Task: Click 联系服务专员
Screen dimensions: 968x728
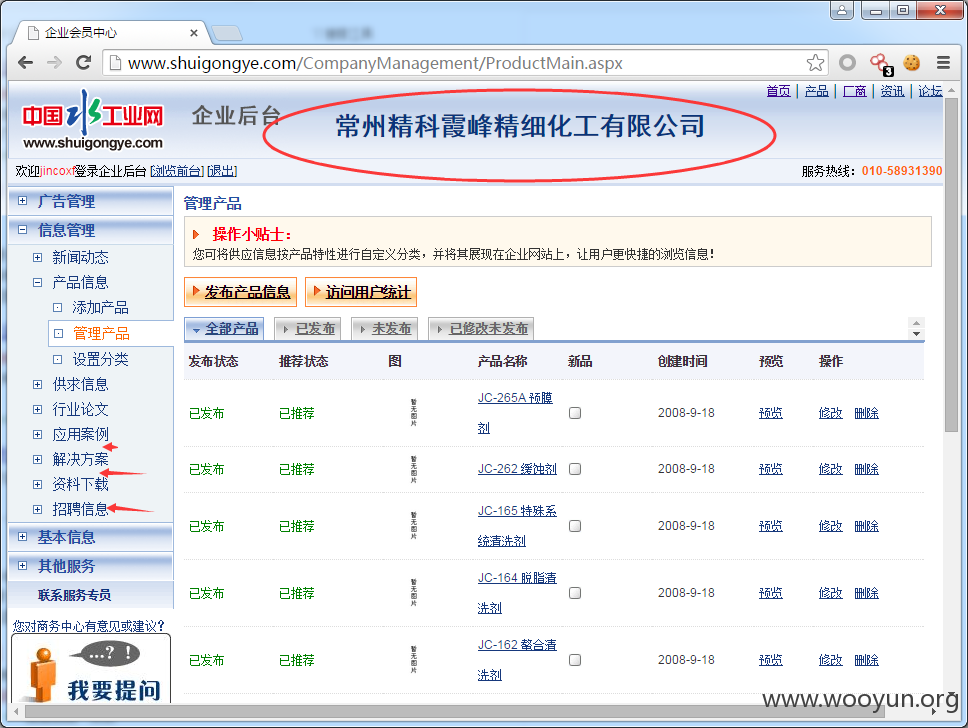Action: click(x=75, y=595)
